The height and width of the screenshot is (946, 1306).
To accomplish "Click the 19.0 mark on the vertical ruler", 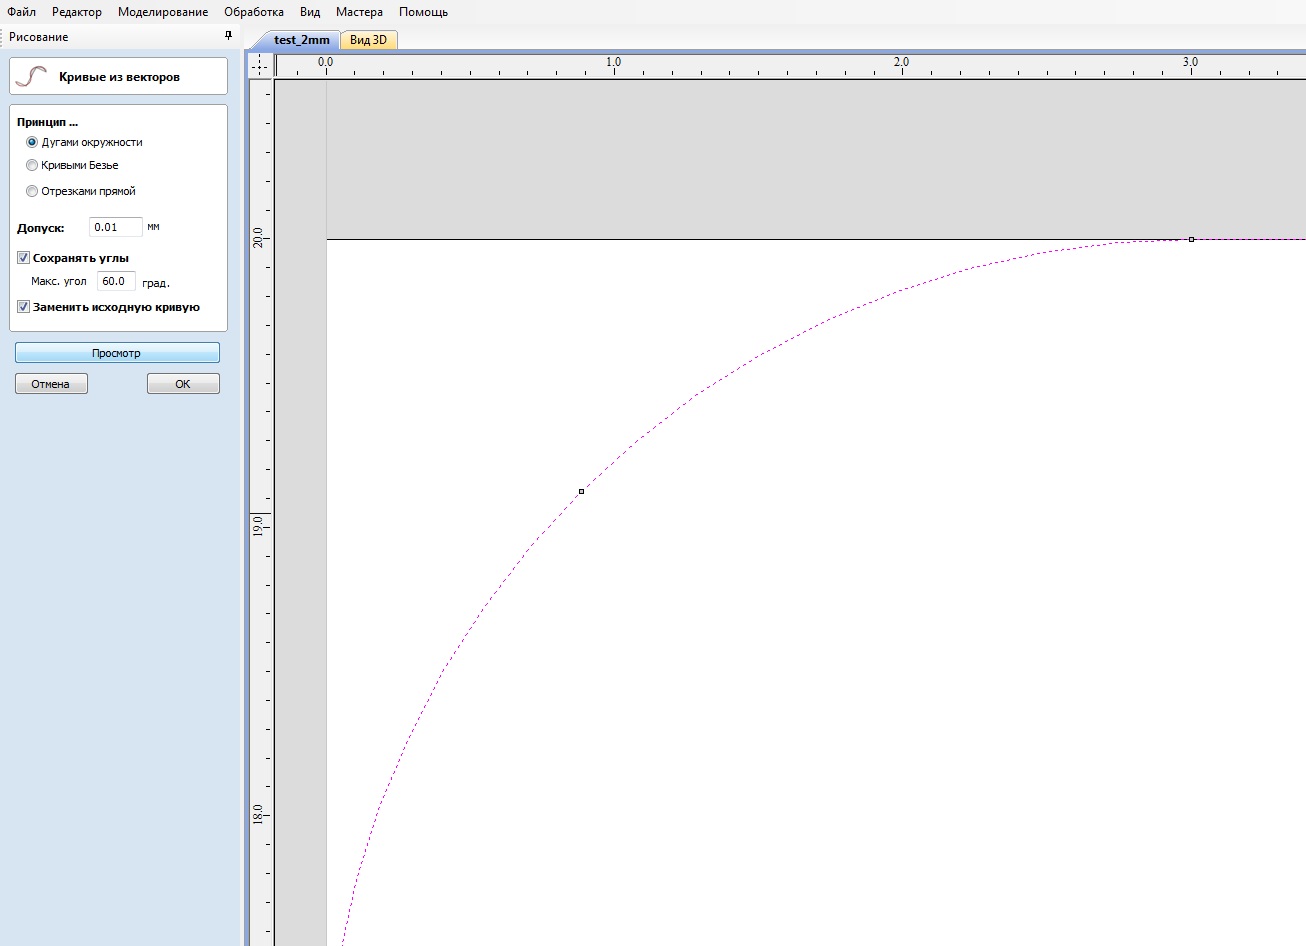I will [258, 525].
